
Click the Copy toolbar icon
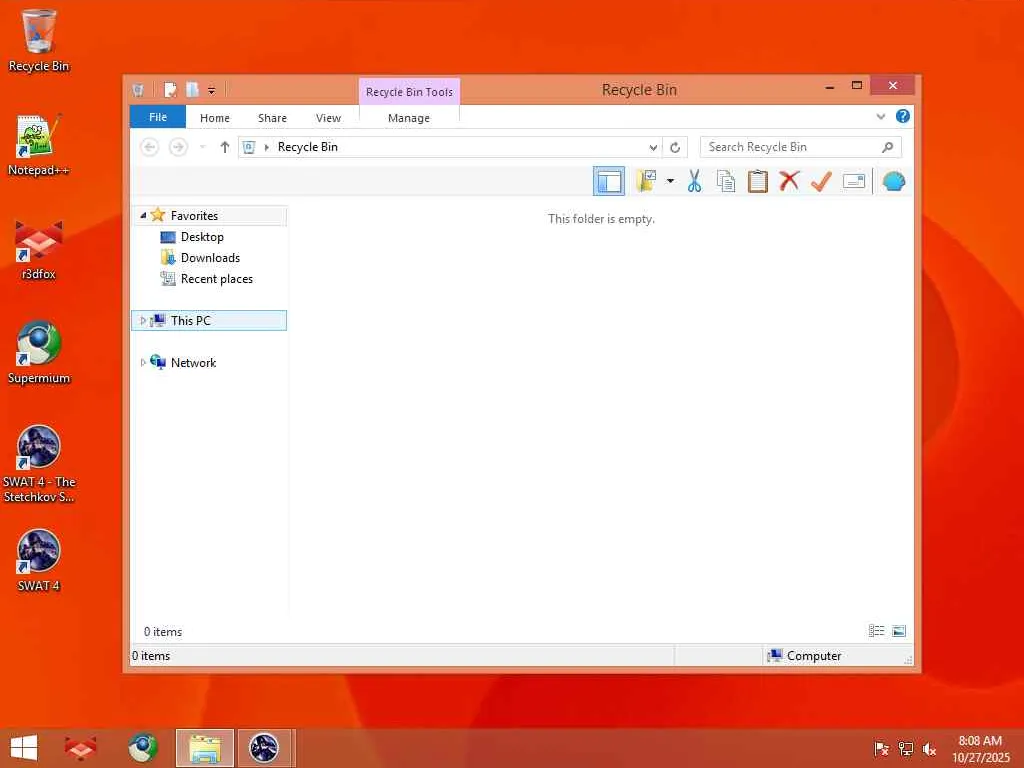726,181
